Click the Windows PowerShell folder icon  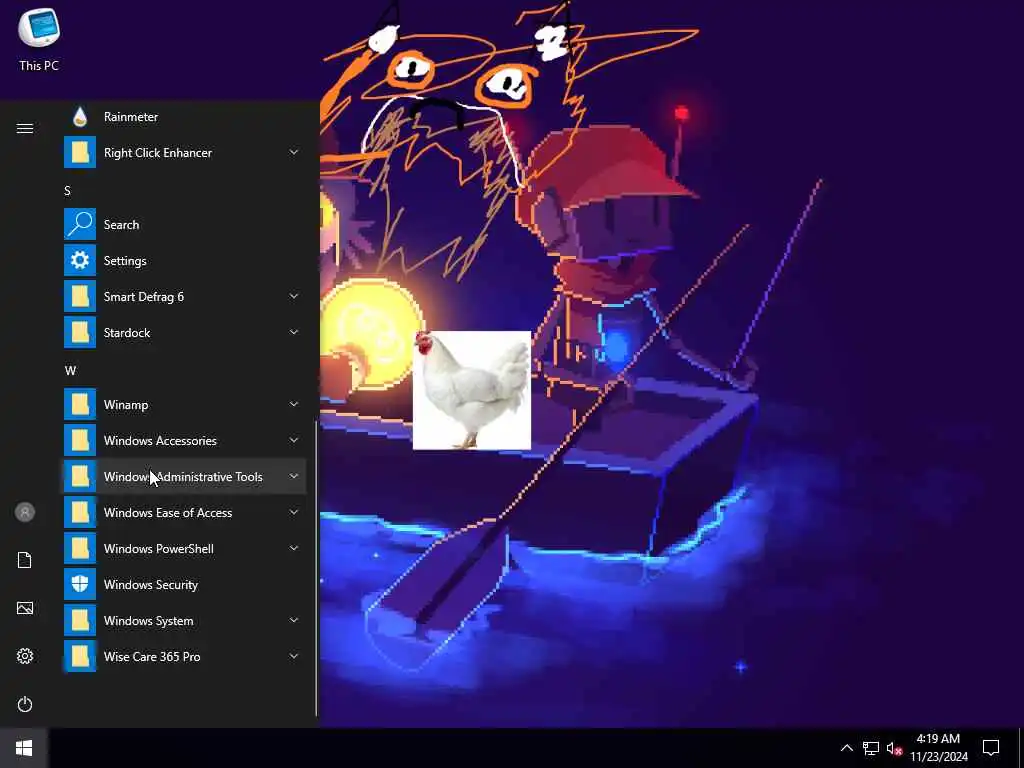click(80, 549)
